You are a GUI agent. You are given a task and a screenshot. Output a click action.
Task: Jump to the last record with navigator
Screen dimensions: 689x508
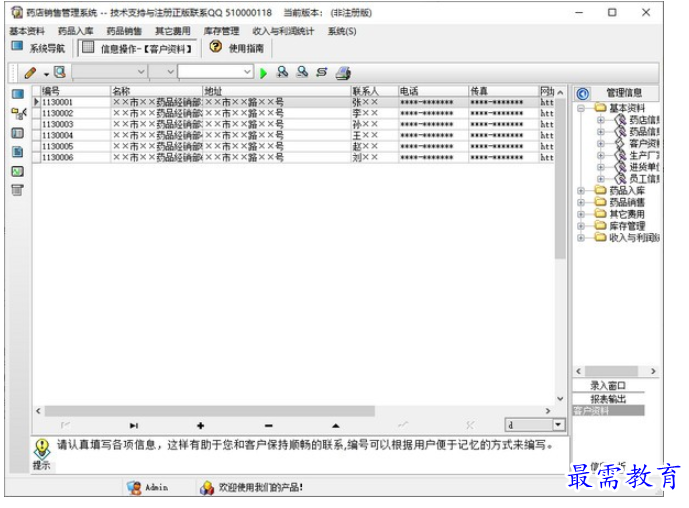pyautogui.click(x=134, y=425)
